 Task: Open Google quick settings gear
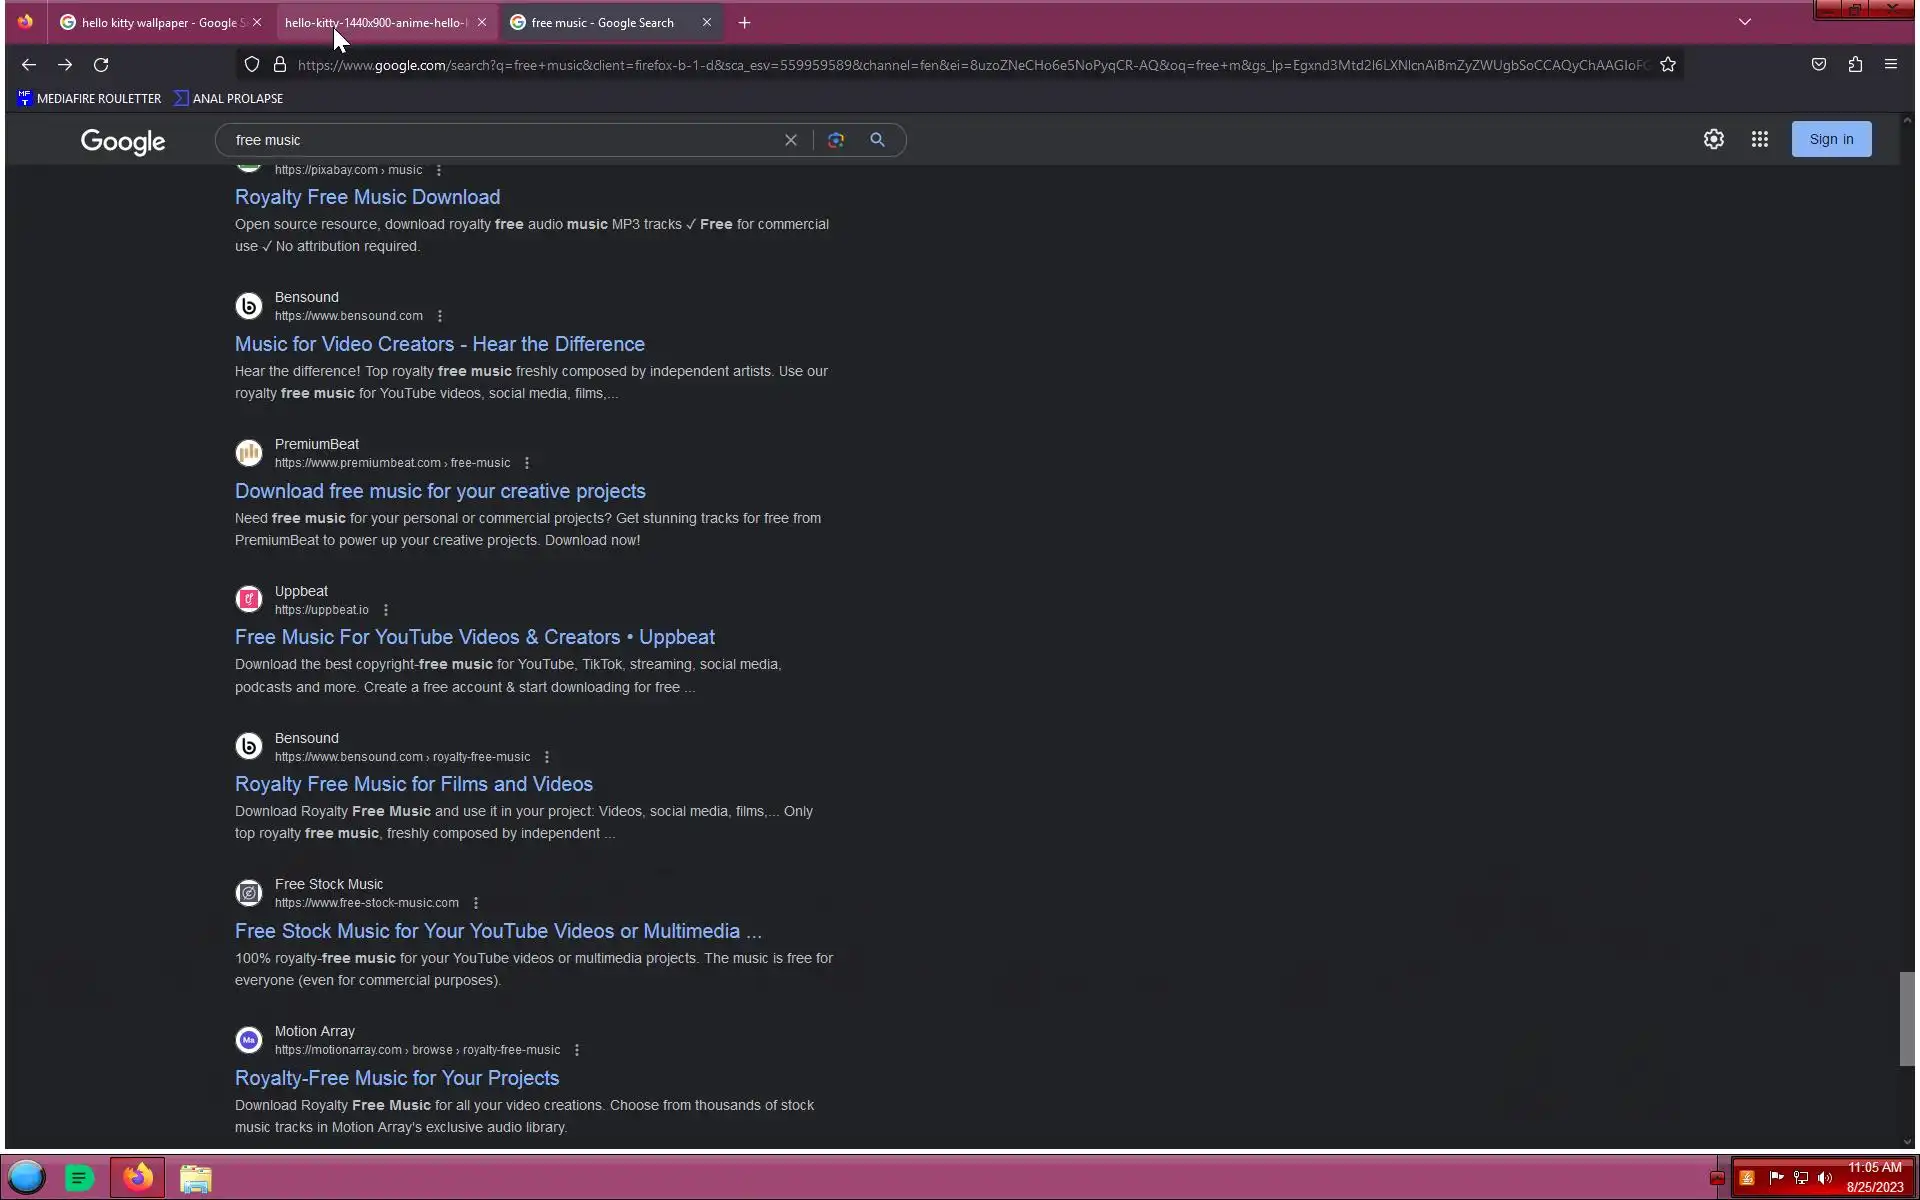pyautogui.click(x=1713, y=139)
